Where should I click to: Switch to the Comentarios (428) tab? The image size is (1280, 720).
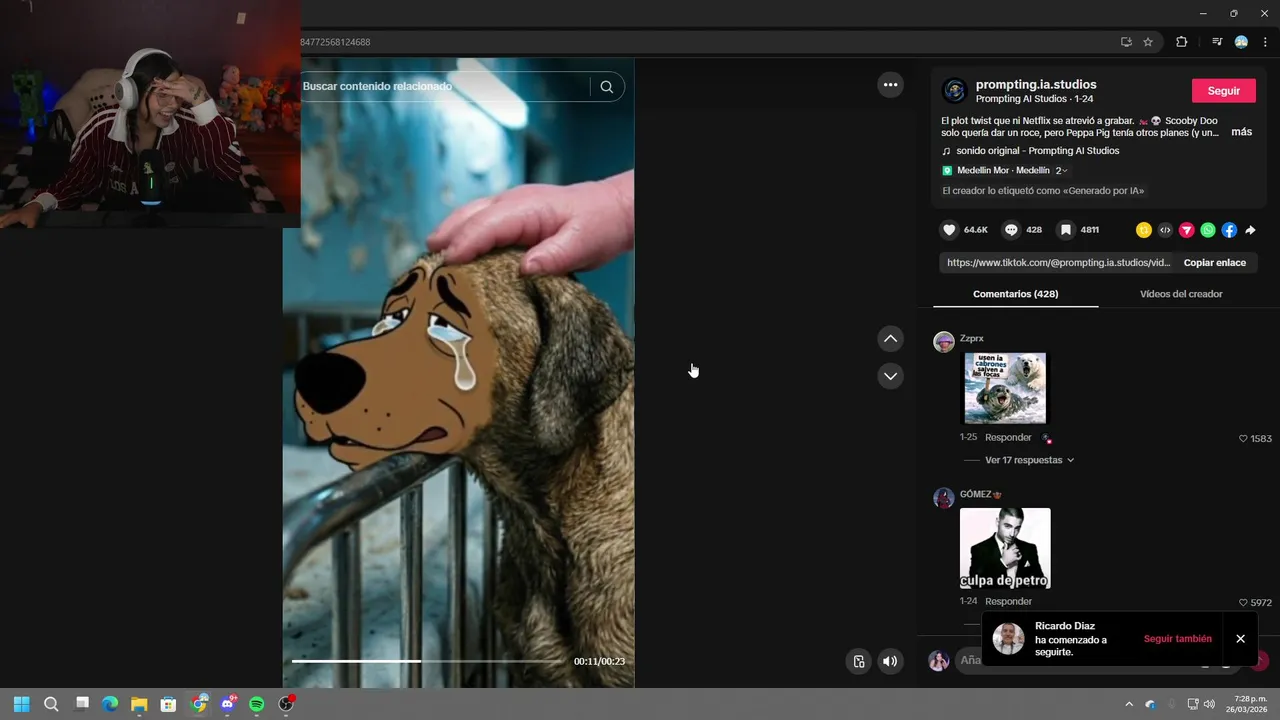(x=1015, y=294)
